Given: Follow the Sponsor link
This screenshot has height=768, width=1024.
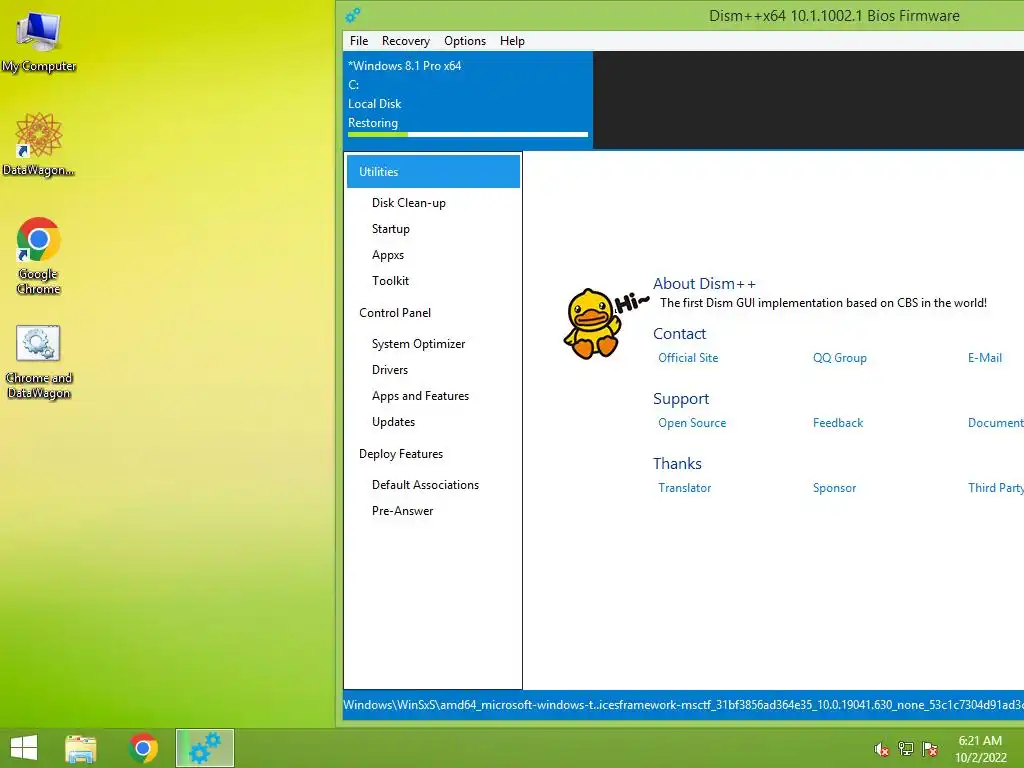Looking at the screenshot, I should (835, 488).
